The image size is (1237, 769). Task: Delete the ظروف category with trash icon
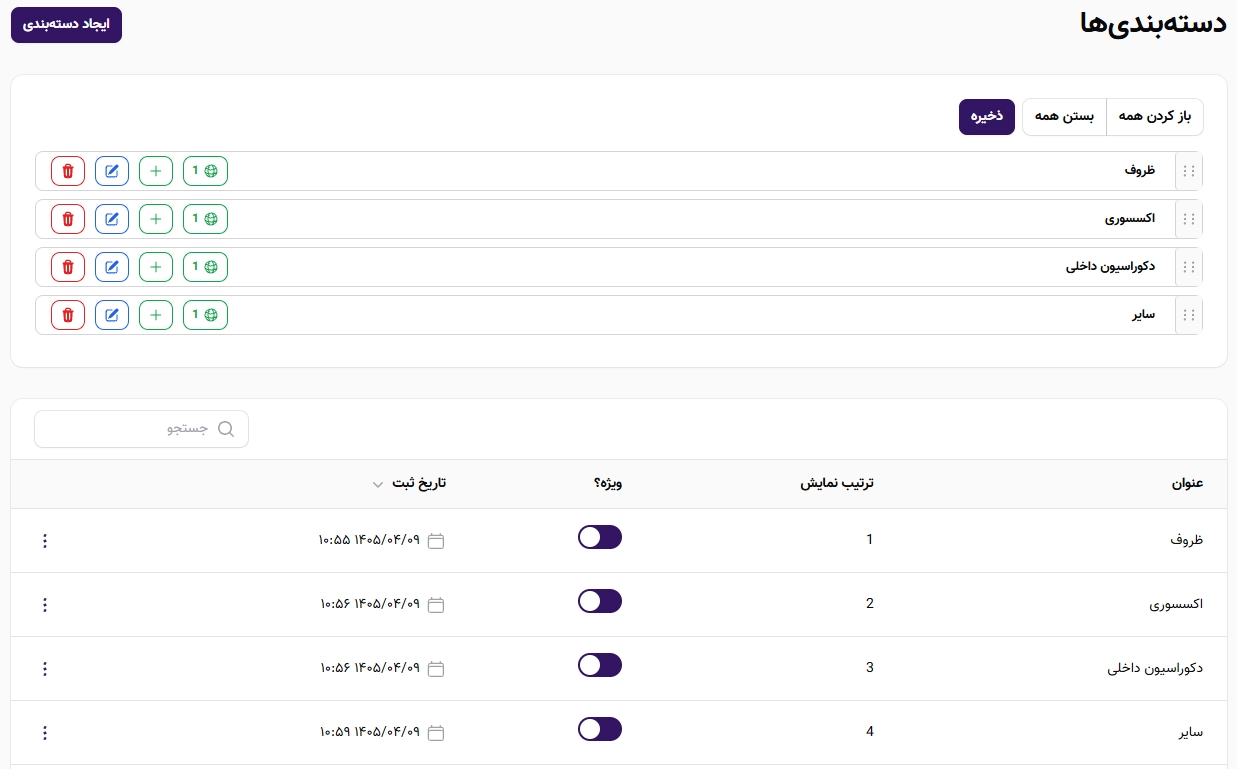pyautogui.click(x=68, y=171)
